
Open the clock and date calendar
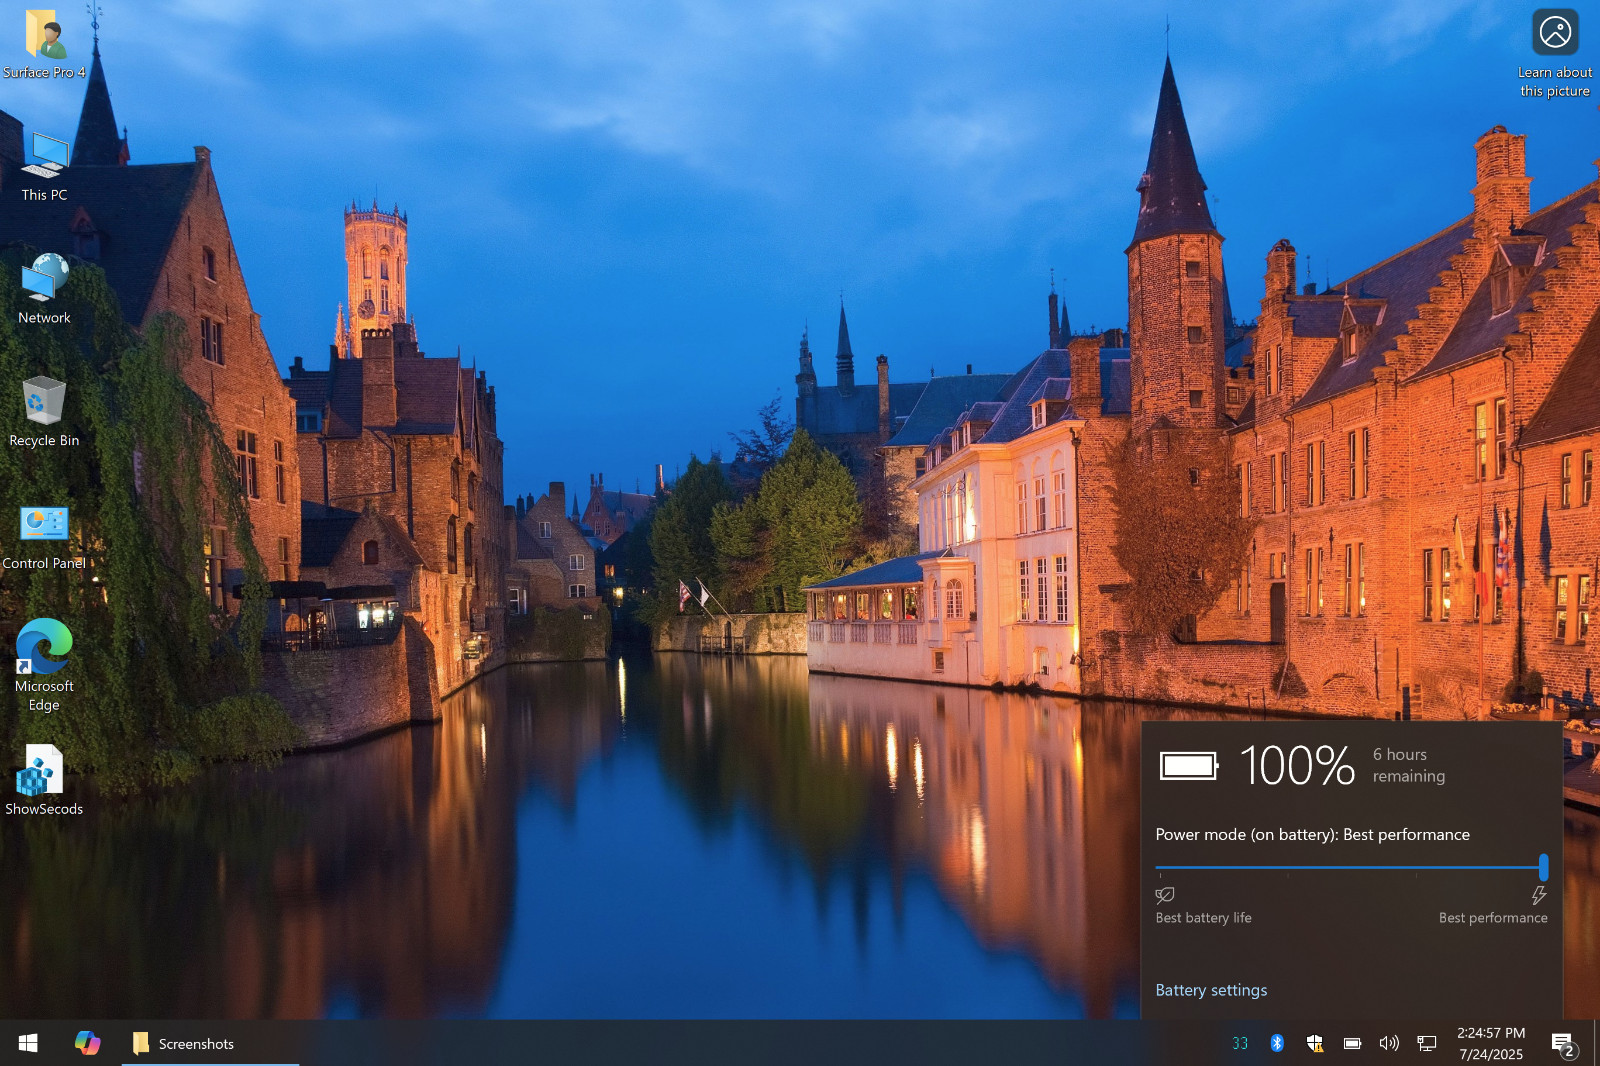(1490, 1043)
